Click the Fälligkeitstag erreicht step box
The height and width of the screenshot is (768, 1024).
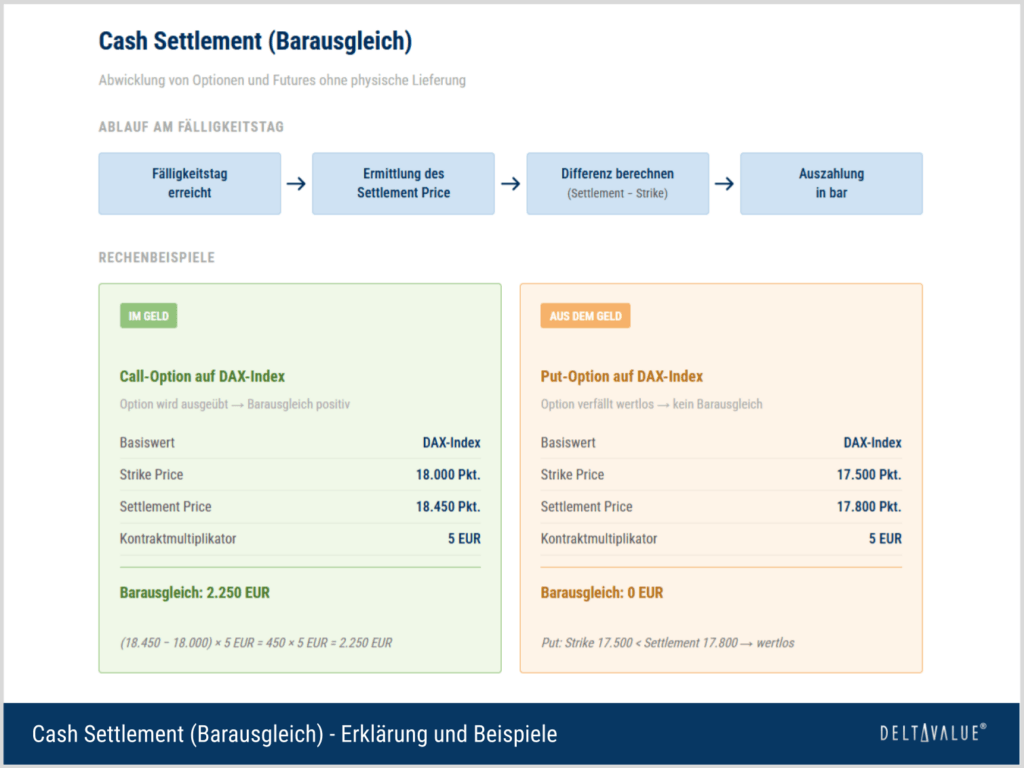pos(189,184)
